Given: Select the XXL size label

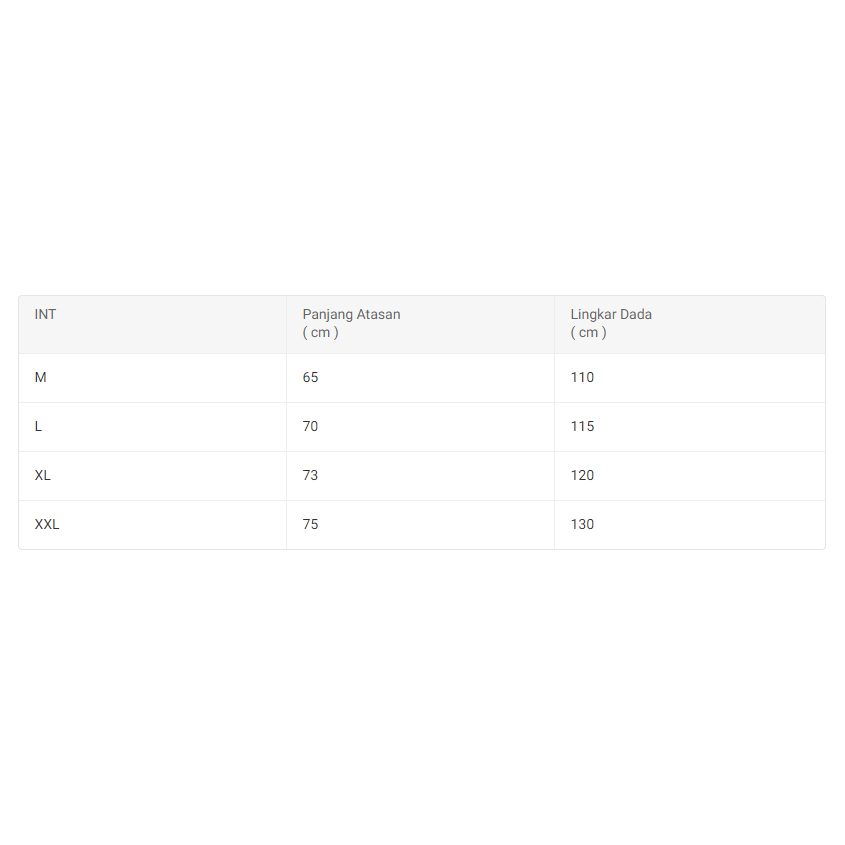Looking at the screenshot, I should [47, 524].
